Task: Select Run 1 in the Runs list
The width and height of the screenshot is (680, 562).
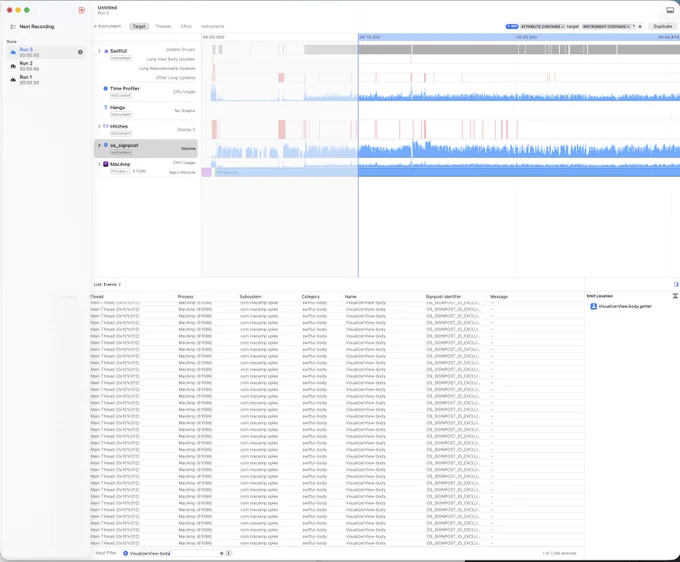Action: [x=46, y=80]
